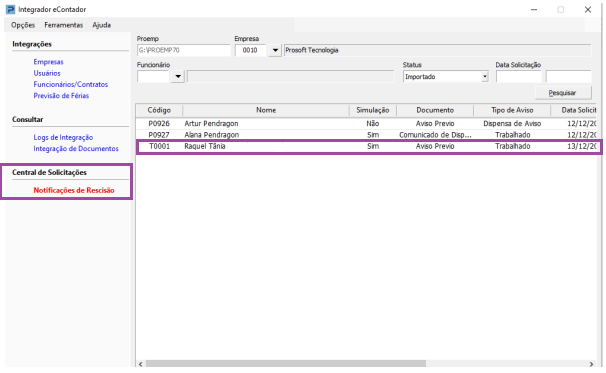
Task: Sort by the Documento column header
Action: (435, 110)
